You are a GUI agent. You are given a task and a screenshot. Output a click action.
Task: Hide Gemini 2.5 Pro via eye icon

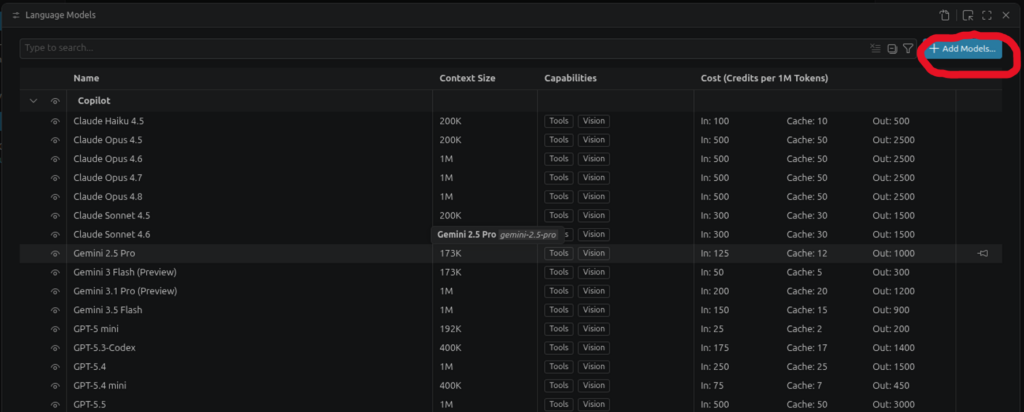tap(56, 253)
